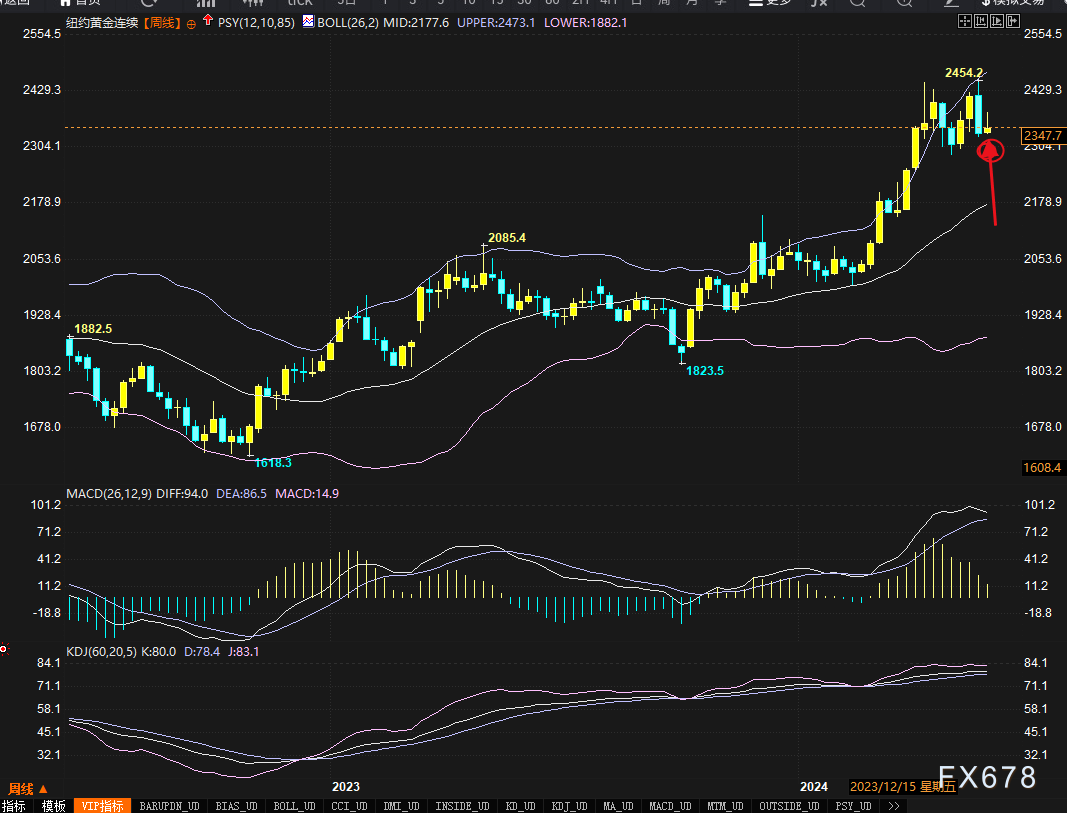This screenshot has height=813, width=1067.
Task: Expand more indicator tabs with >> button
Action: pyautogui.click(x=893, y=806)
